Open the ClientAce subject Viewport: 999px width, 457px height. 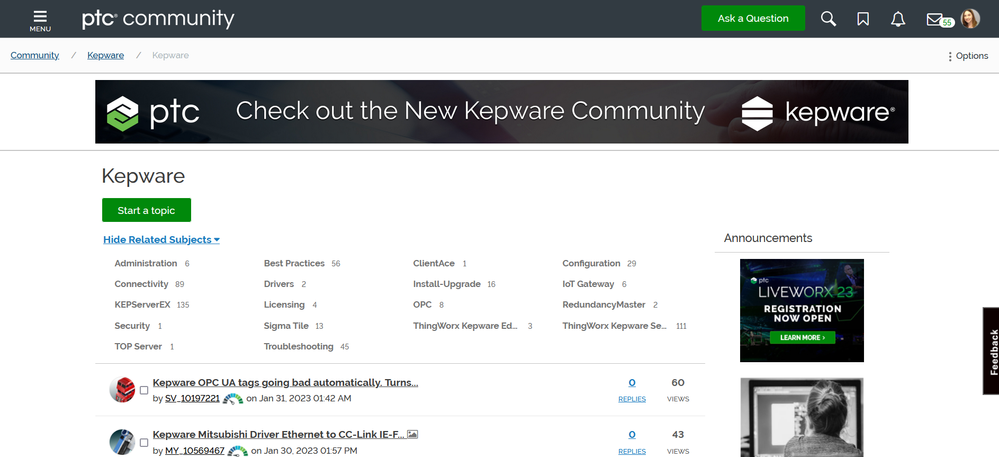[x=434, y=263]
